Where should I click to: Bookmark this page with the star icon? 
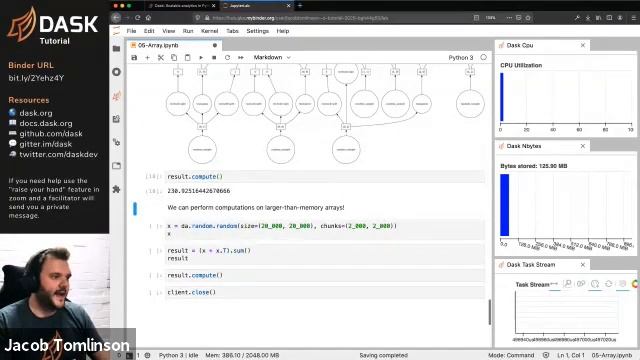pos(528,18)
